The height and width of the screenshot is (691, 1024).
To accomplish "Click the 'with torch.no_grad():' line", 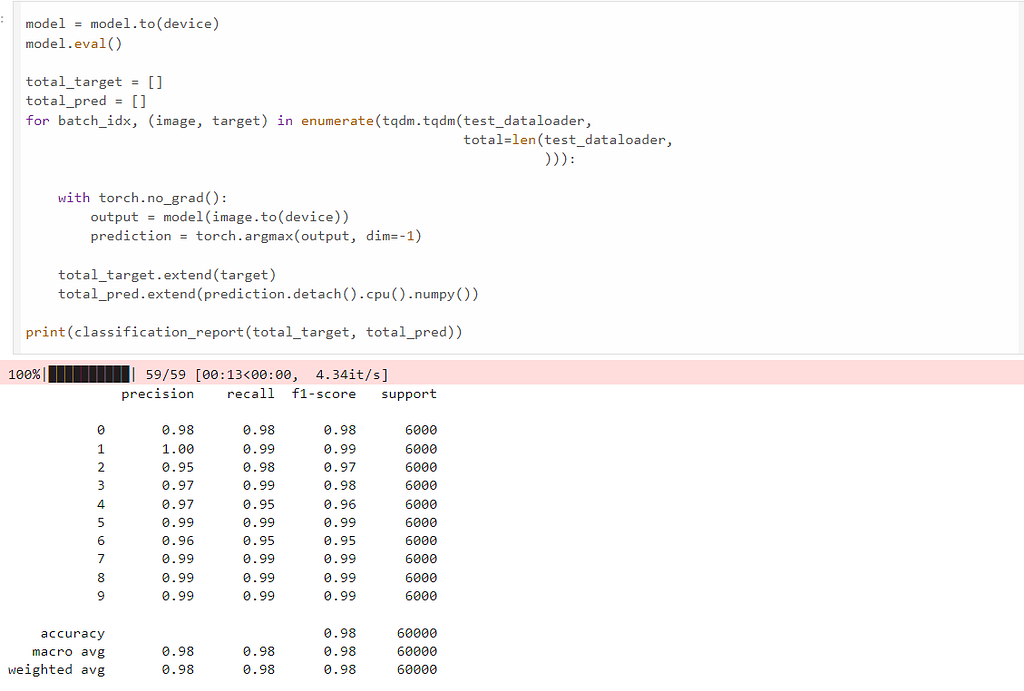I will (x=142, y=198).
